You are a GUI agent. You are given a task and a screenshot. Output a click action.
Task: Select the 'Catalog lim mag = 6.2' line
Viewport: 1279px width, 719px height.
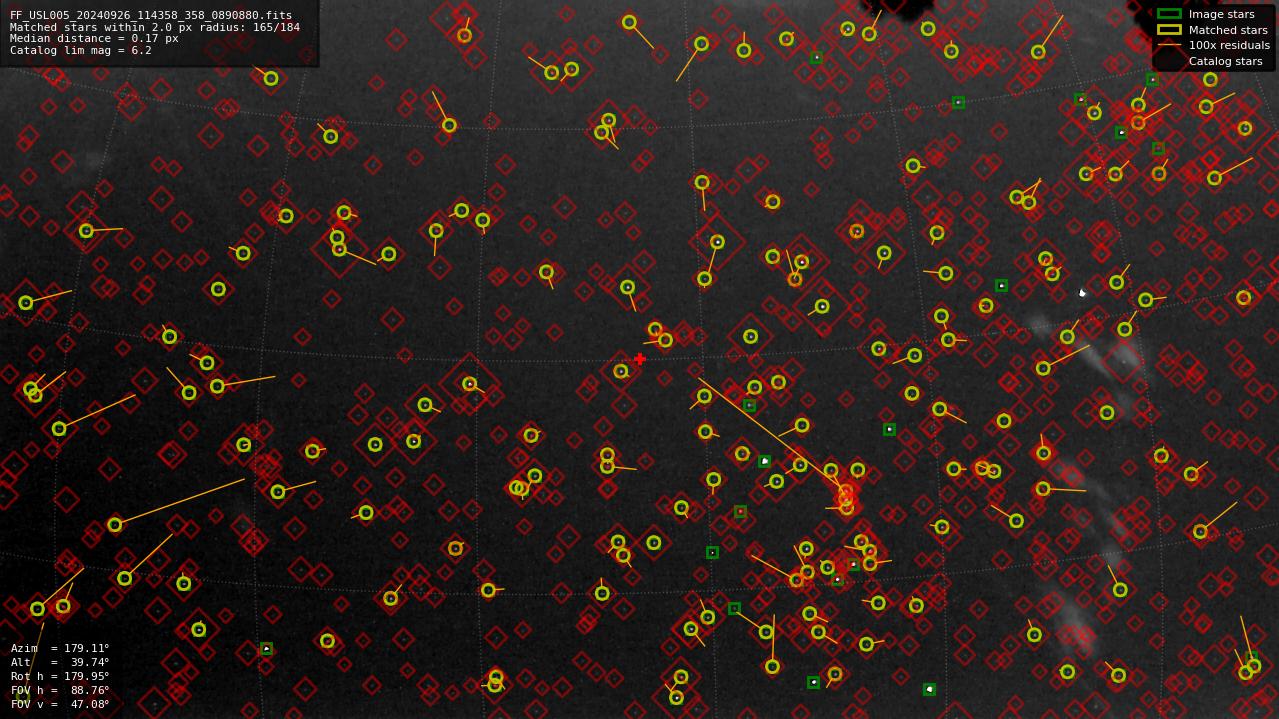tap(81, 50)
